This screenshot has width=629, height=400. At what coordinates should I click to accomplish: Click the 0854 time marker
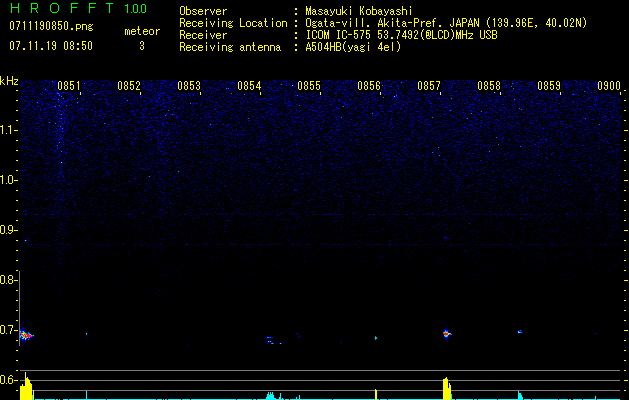point(249,86)
